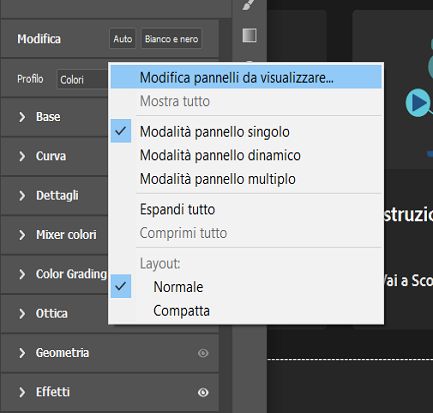Expand the Effetti panel
The image size is (433, 413).
click(22, 392)
